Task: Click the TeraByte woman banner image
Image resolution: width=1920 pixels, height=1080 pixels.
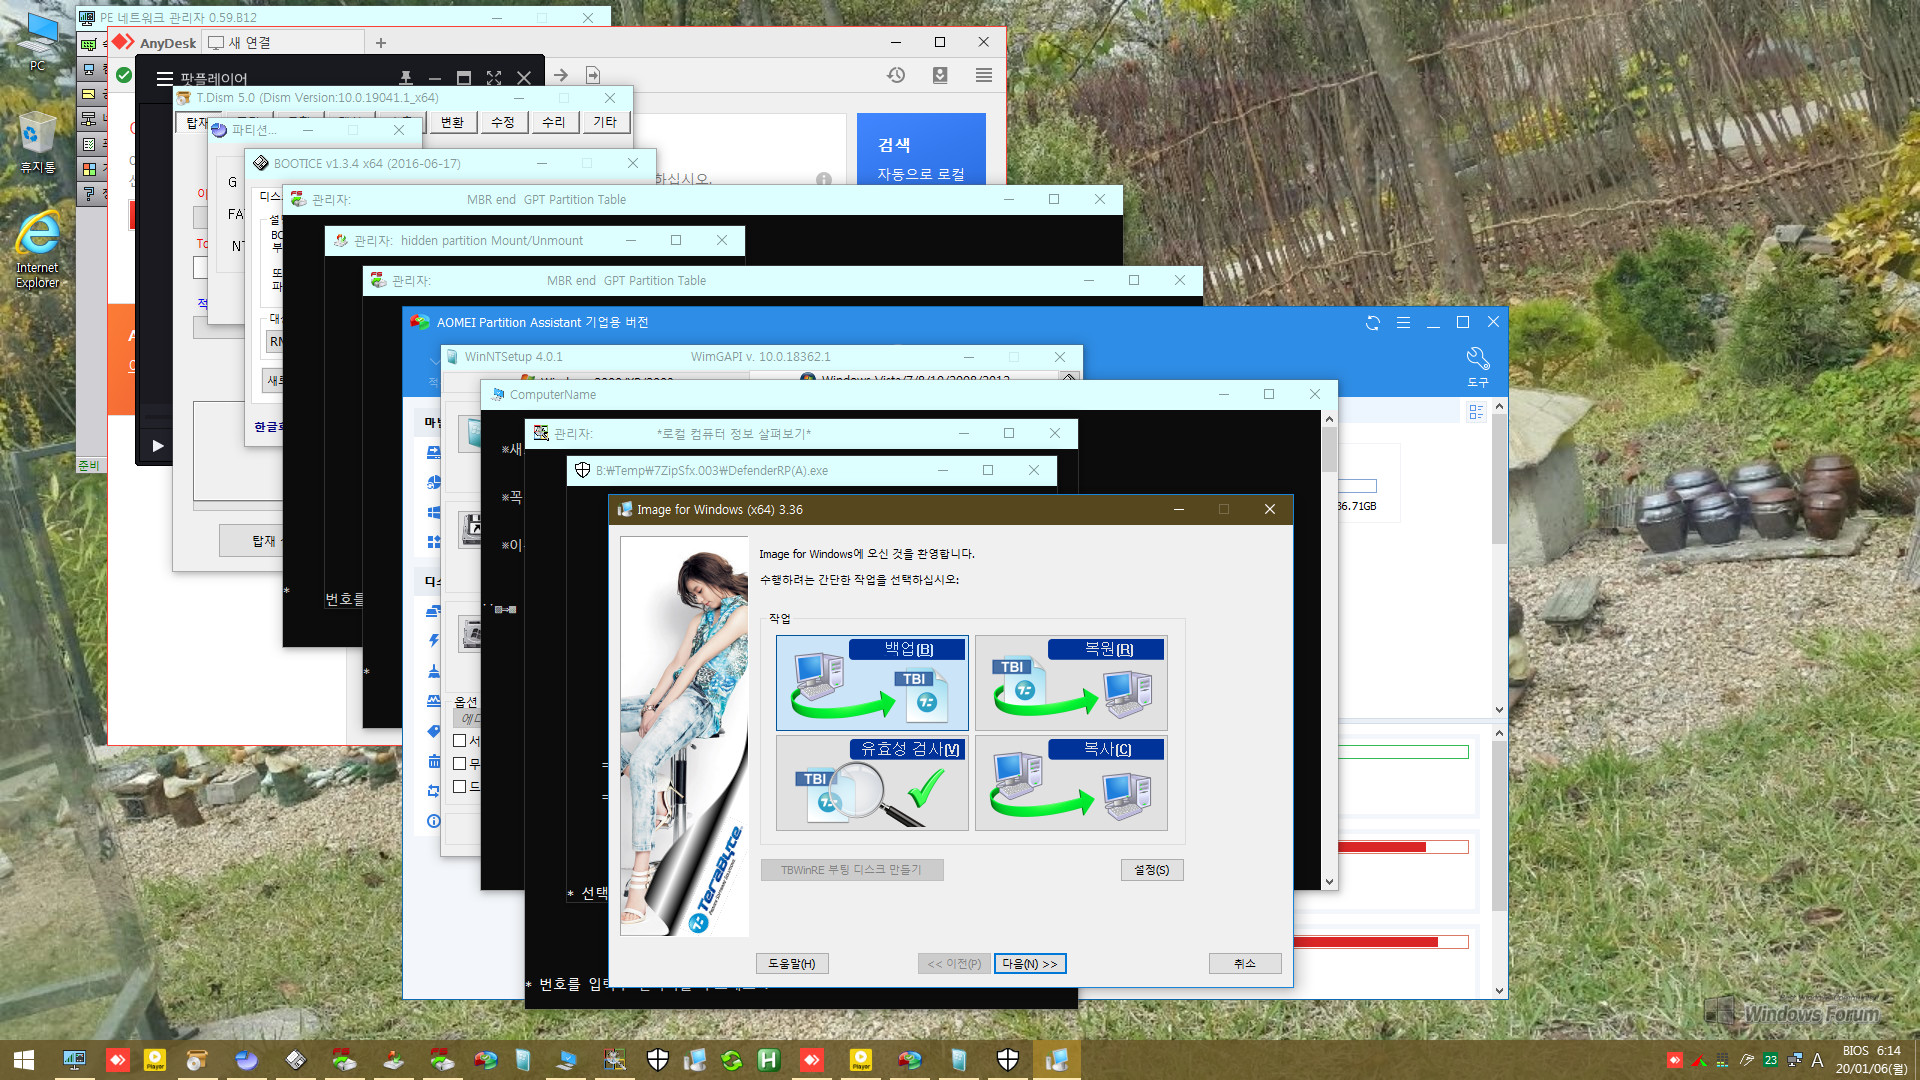Action: pos(684,736)
